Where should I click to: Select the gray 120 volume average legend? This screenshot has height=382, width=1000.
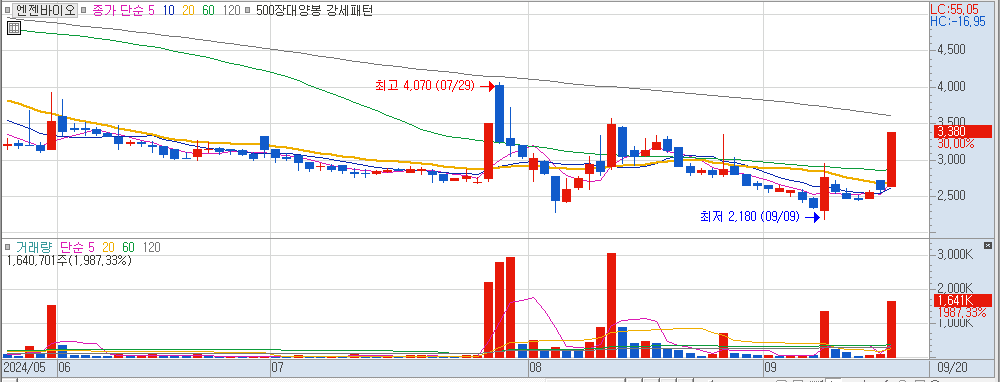click(152, 247)
